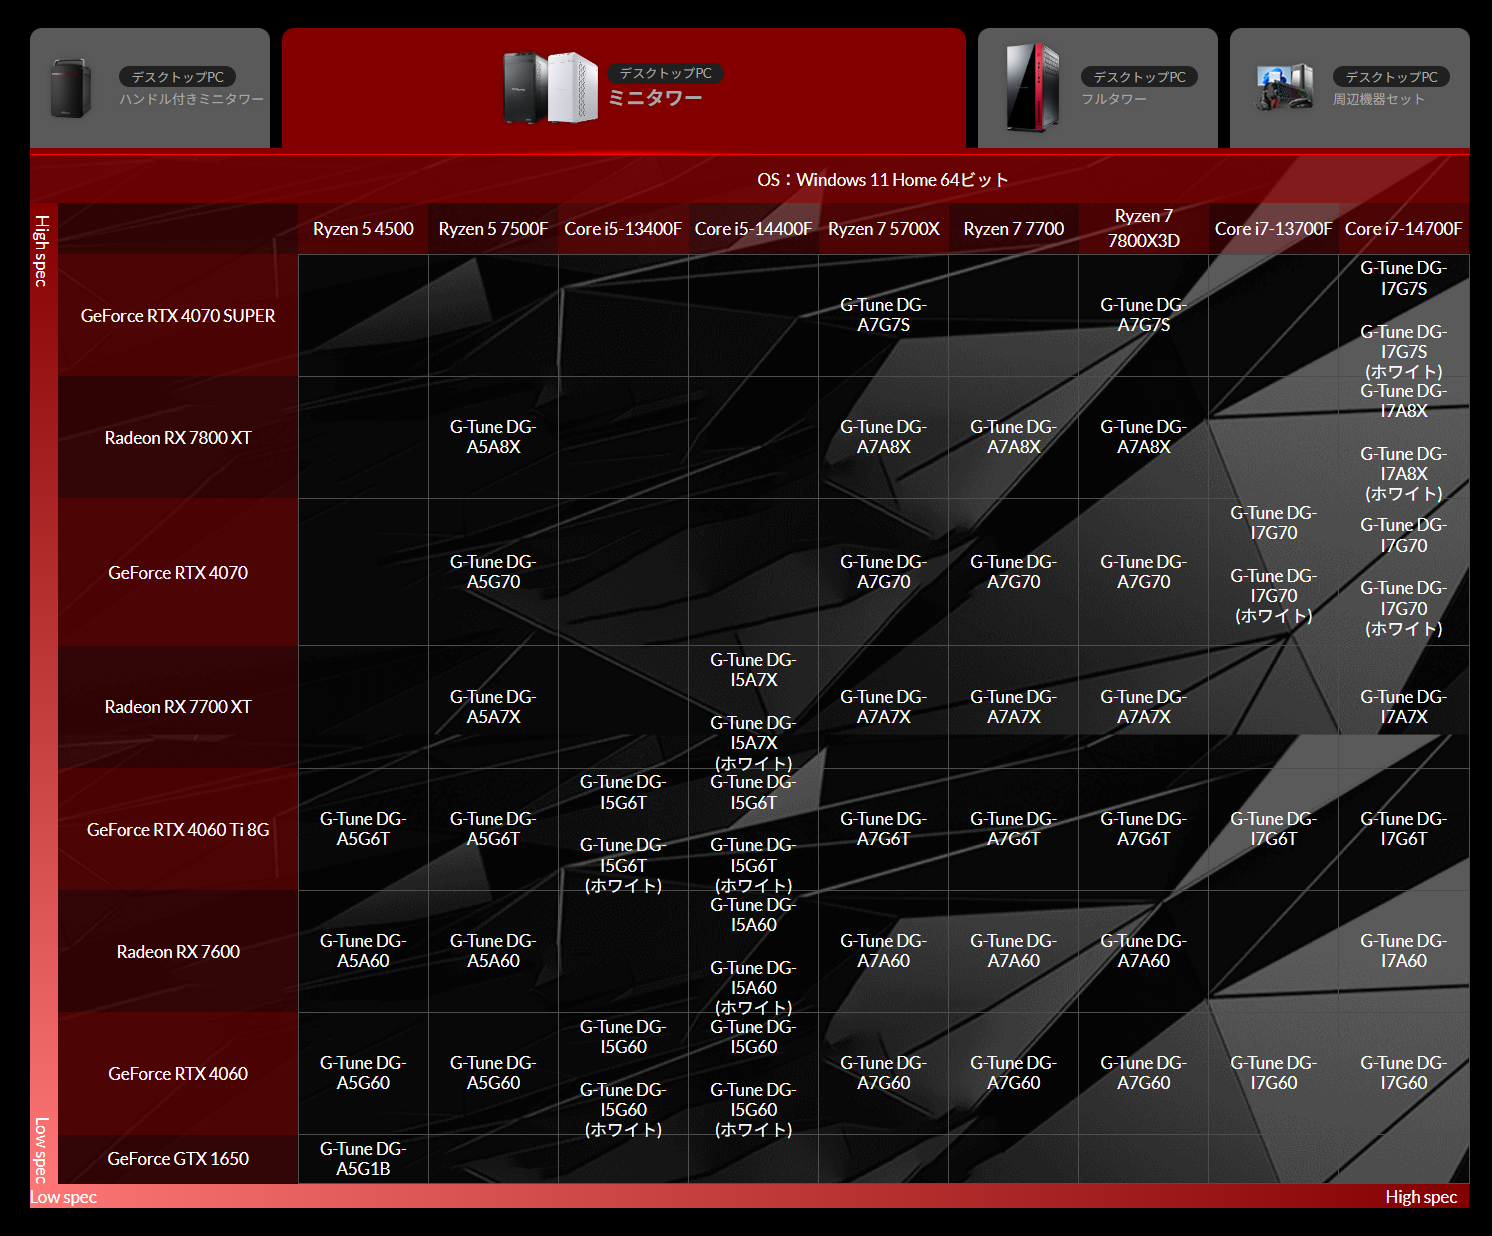
Task: Click the handle mini tower PC image
Action: 71,88
